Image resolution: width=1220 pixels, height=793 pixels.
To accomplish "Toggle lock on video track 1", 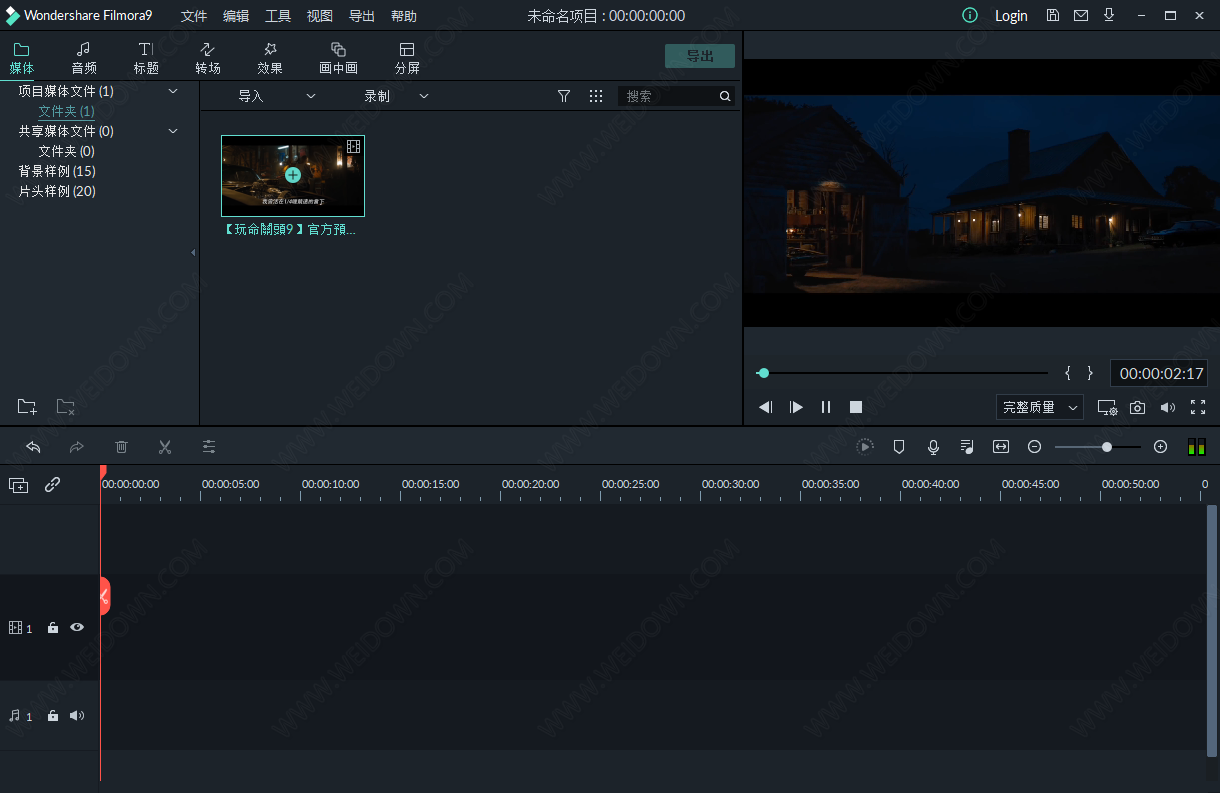I will 53,628.
